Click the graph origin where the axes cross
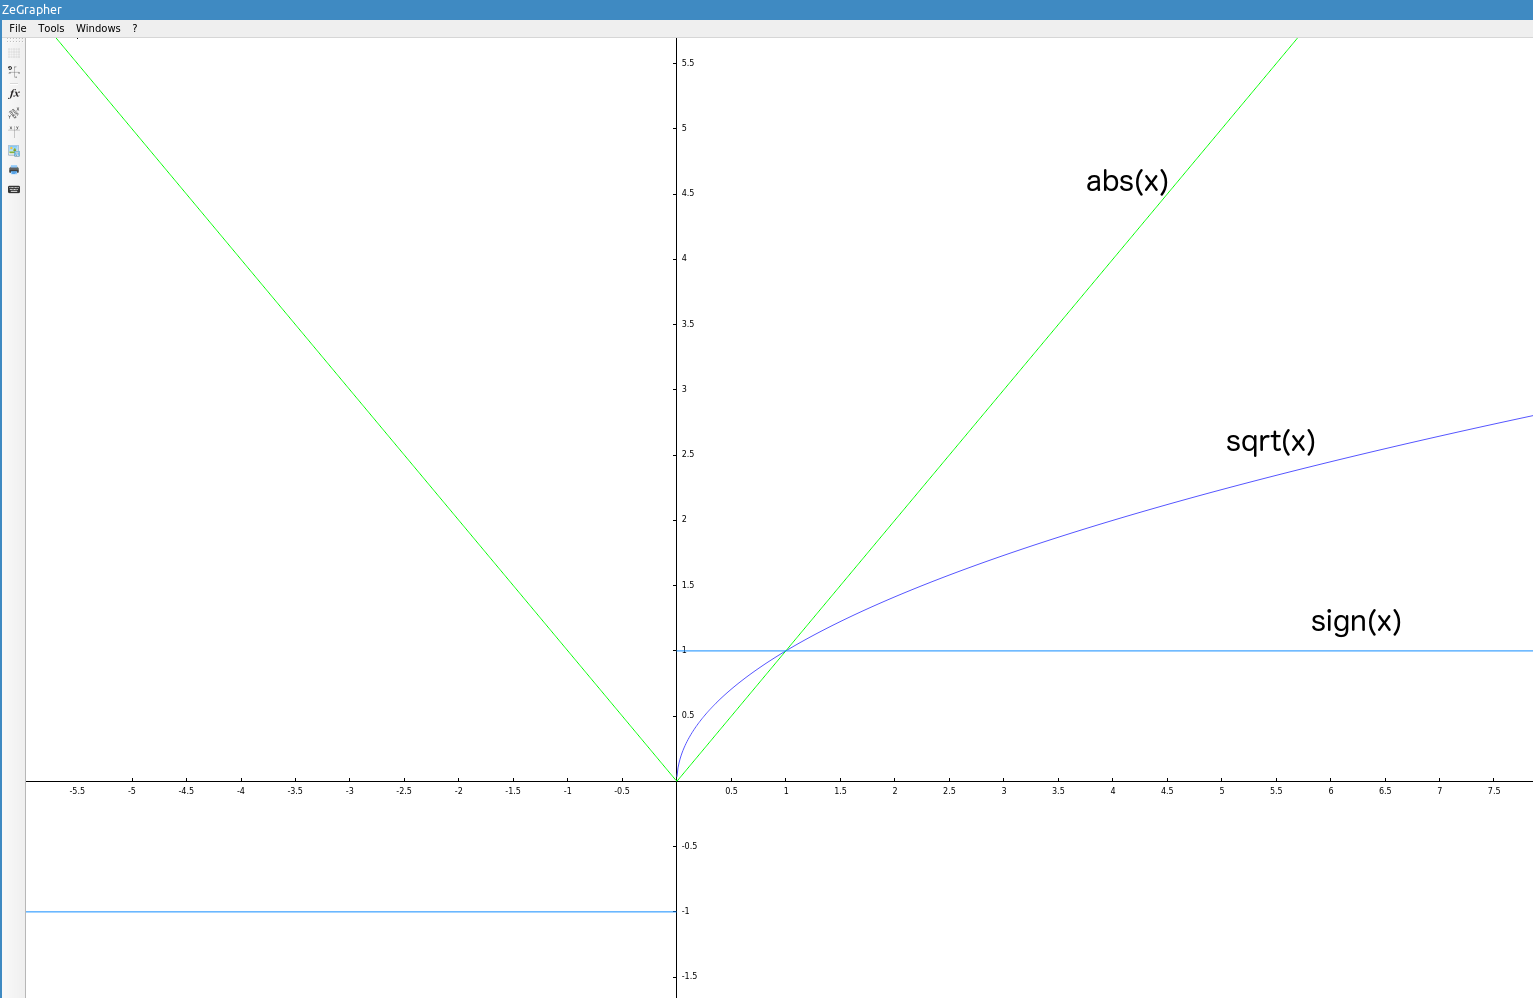The height and width of the screenshot is (998, 1533). (x=677, y=781)
